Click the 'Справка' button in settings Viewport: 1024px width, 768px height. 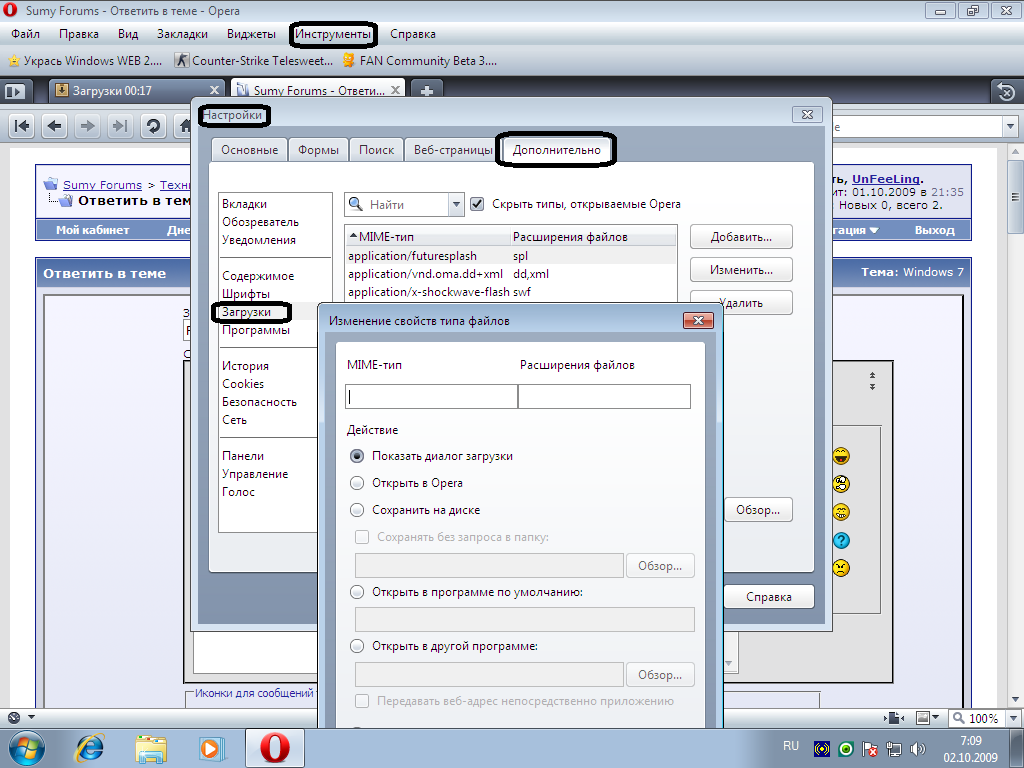768,597
